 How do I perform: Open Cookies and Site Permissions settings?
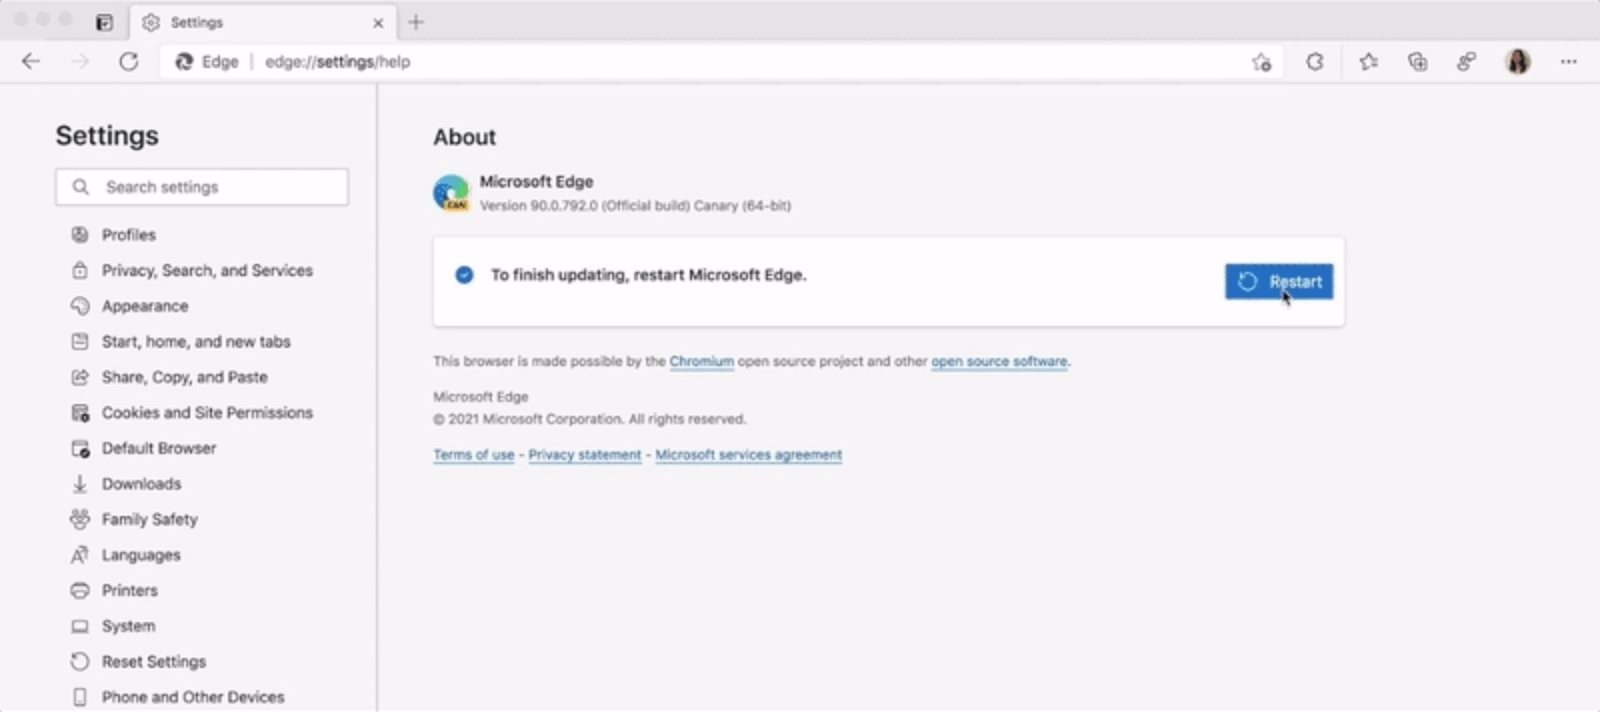point(207,412)
